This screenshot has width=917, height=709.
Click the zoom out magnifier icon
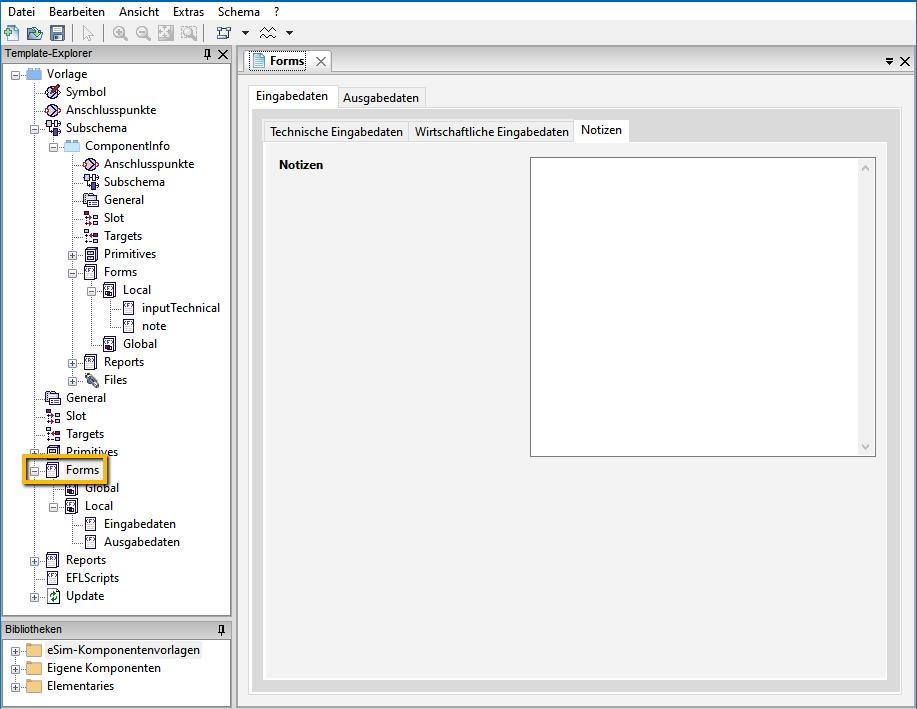(143, 33)
